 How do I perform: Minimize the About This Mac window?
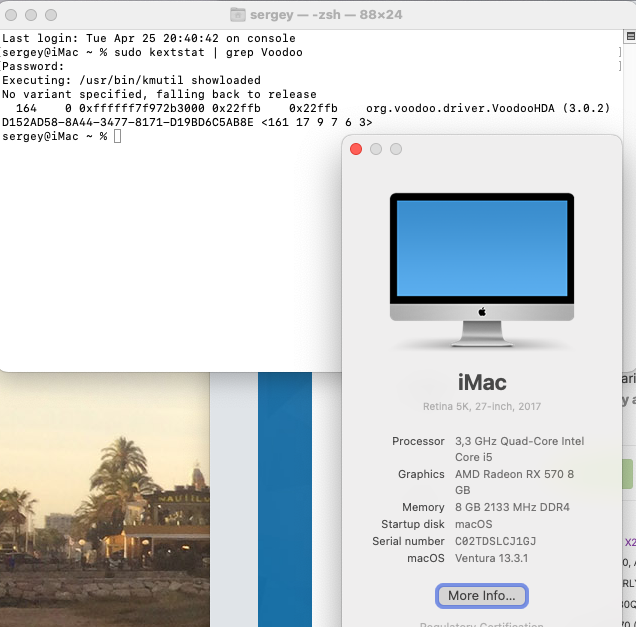(x=376, y=149)
